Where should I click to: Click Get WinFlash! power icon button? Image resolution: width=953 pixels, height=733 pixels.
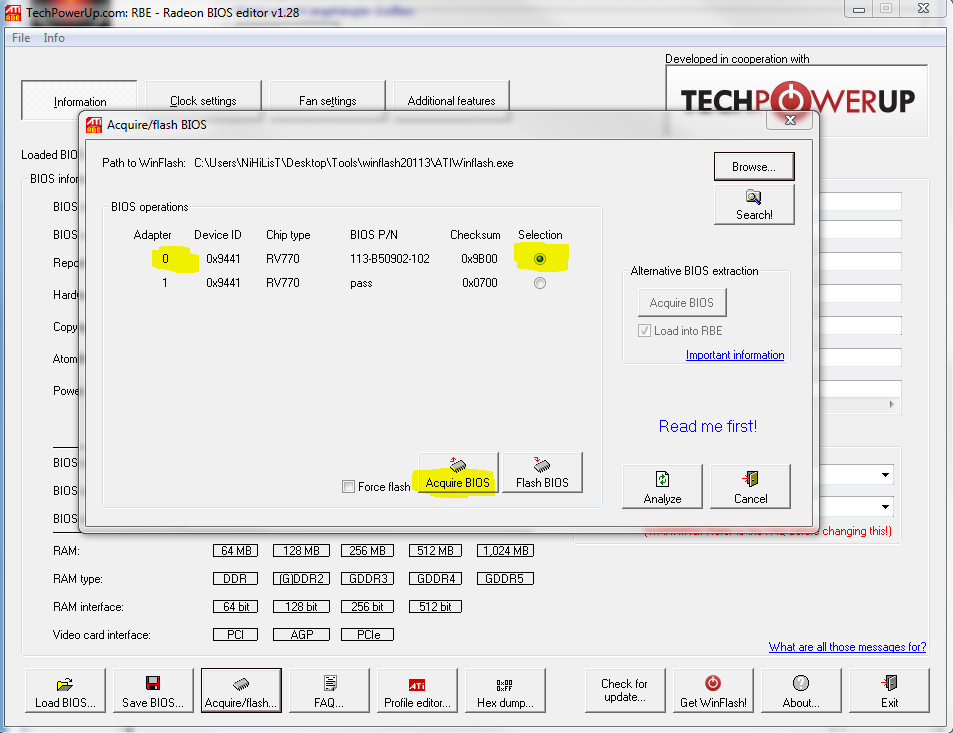tap(714, 690)
